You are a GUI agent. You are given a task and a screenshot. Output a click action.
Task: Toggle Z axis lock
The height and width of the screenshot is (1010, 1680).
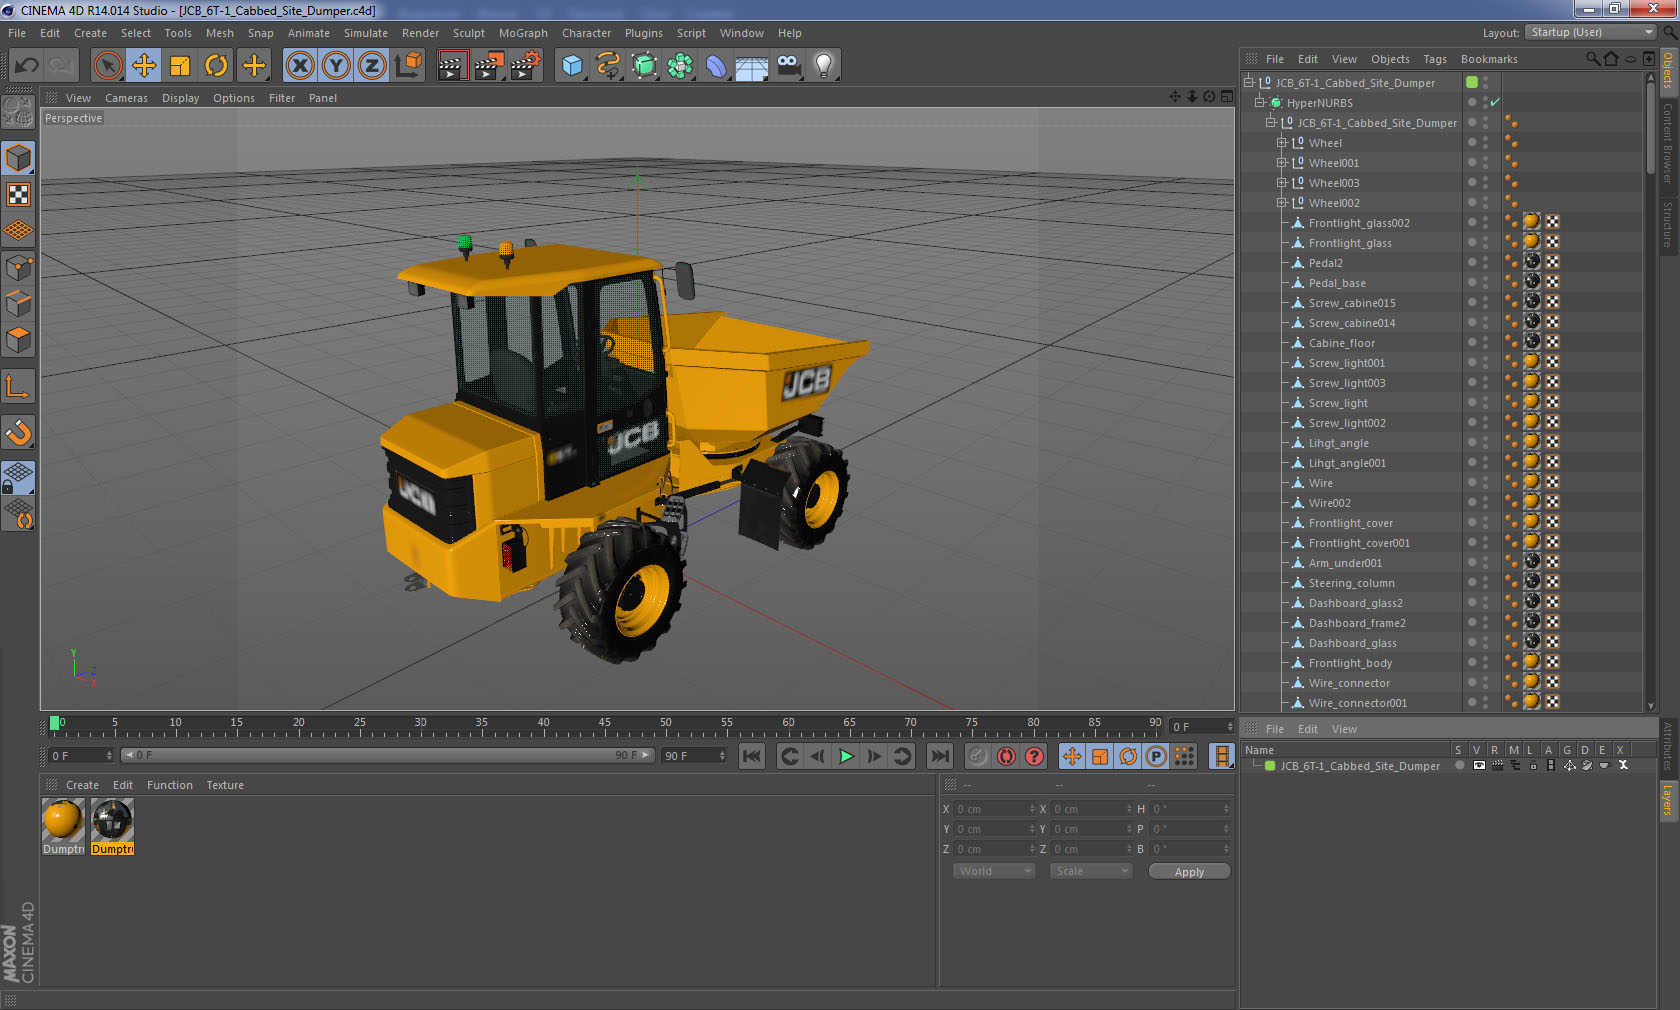point(372,66)
